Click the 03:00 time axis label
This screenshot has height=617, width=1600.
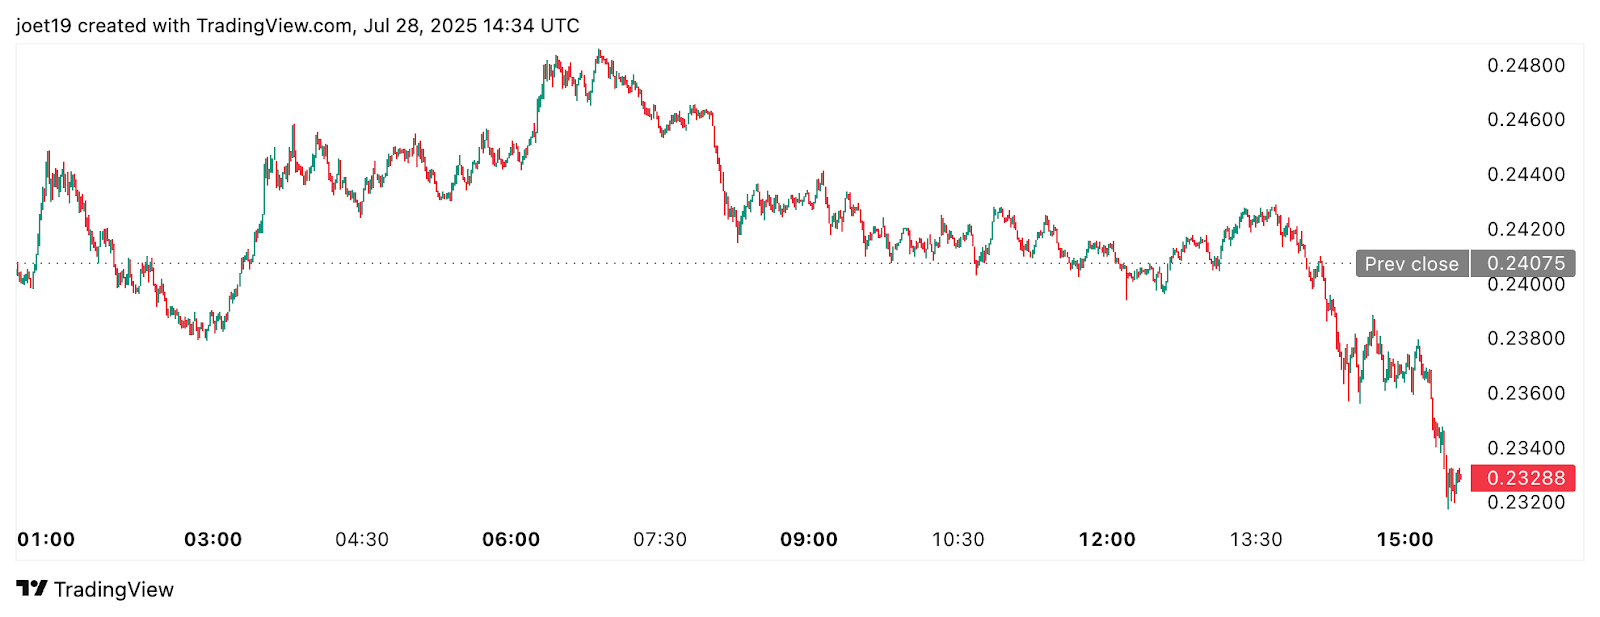point(213,540)
